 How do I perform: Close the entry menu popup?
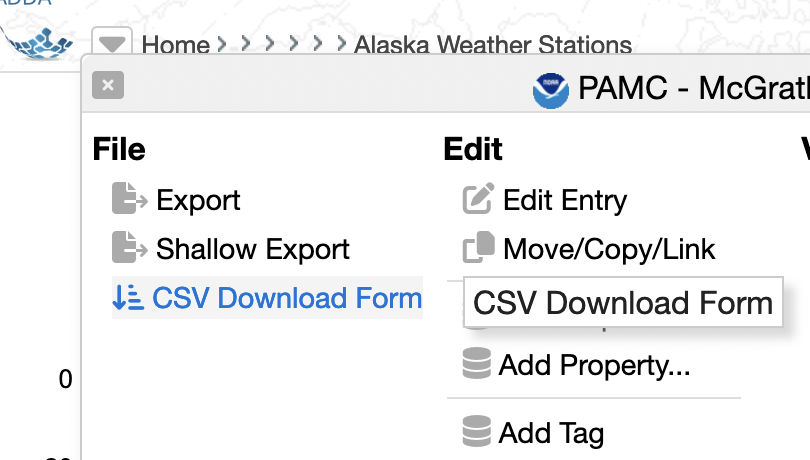[107, 86]
